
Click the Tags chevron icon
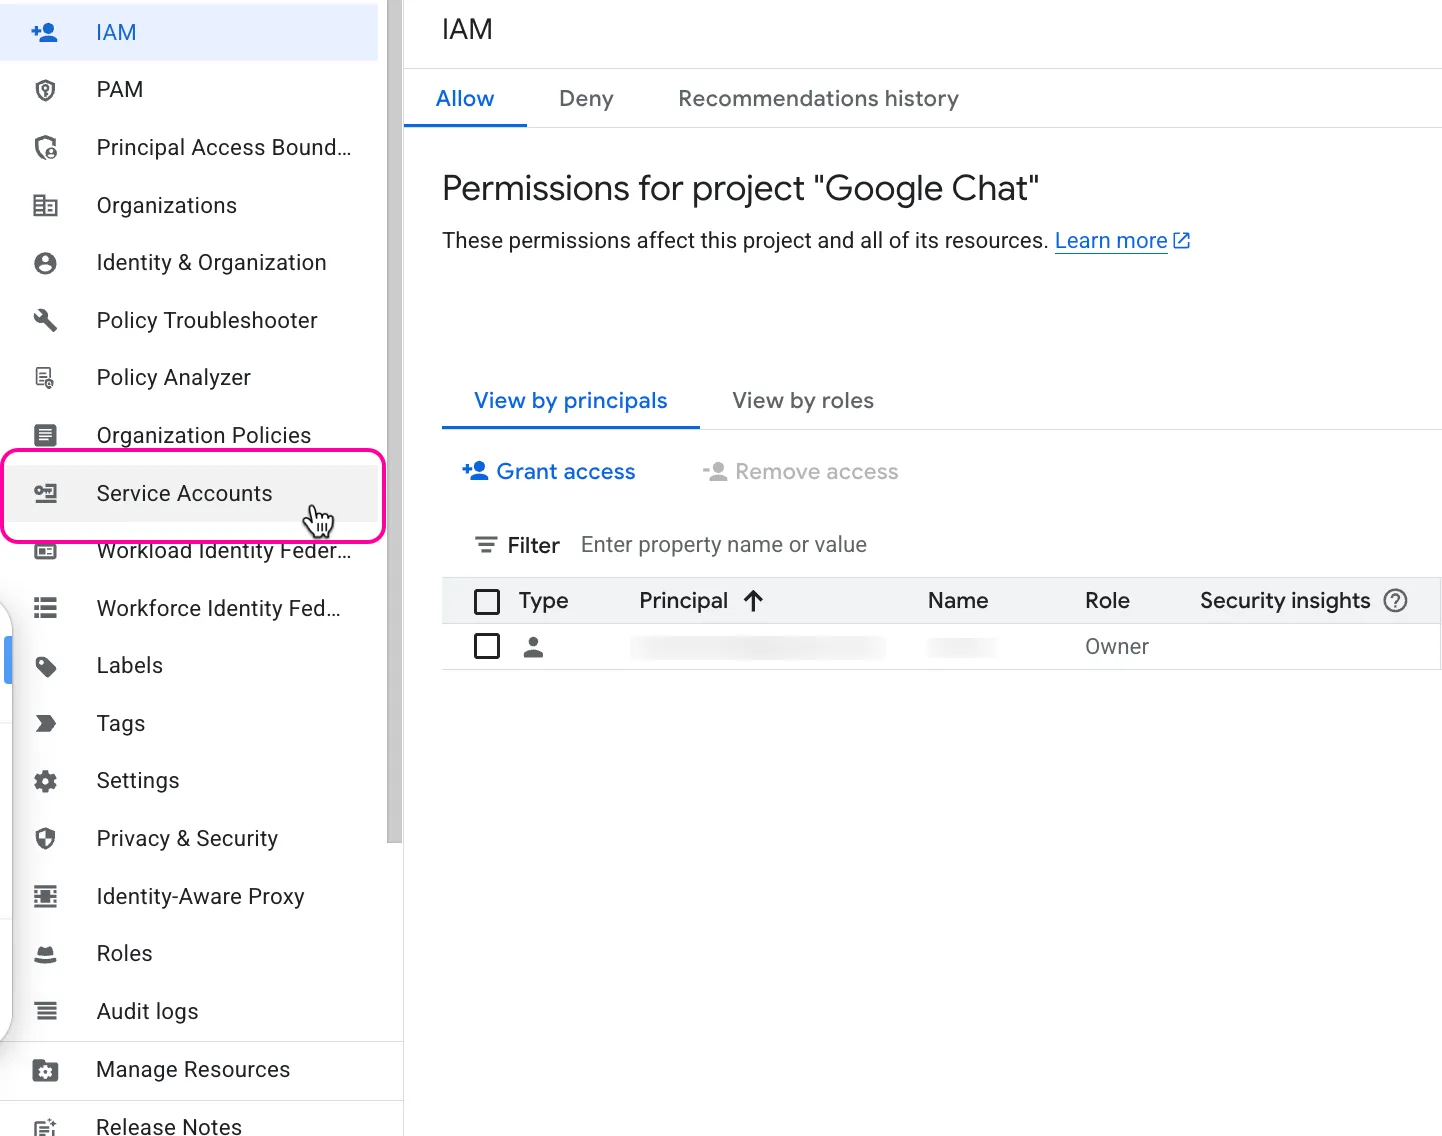45,723
